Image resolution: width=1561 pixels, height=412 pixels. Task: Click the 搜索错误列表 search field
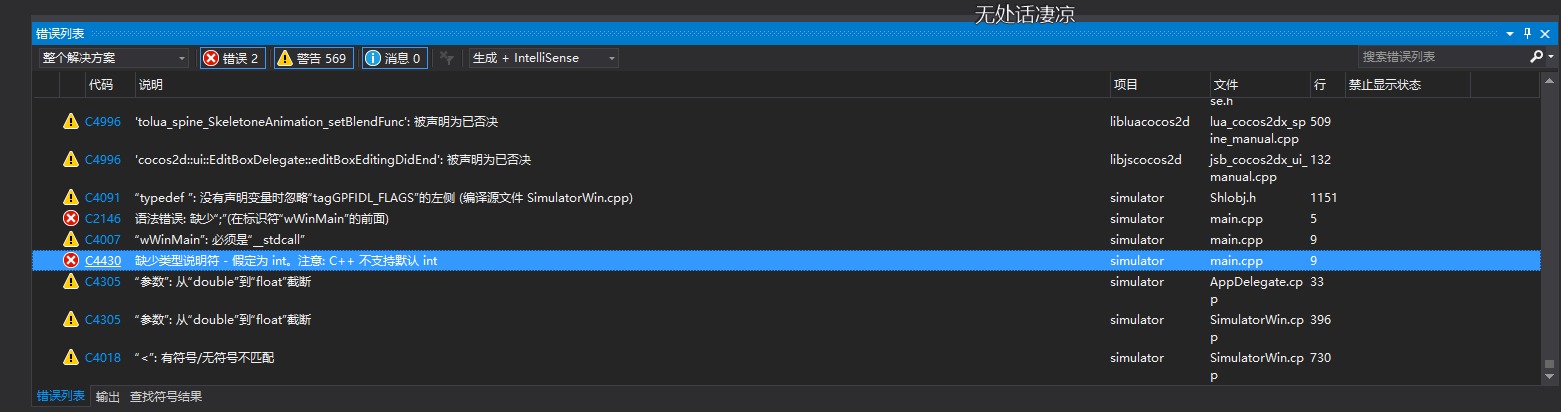click(1442, 57)
